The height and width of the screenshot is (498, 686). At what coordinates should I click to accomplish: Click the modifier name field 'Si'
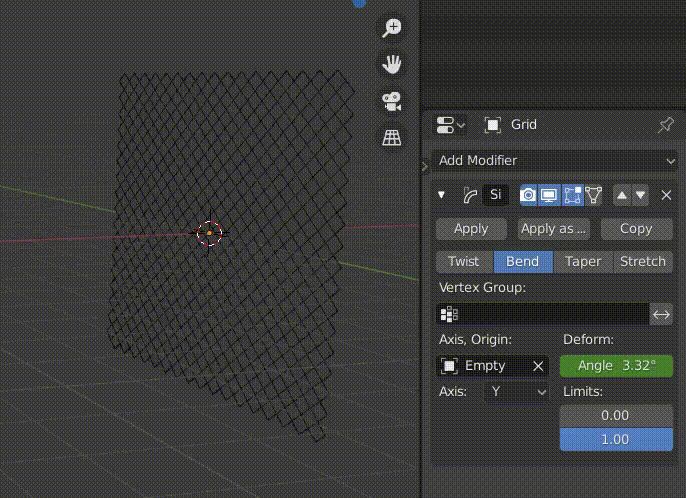tap(495, 195)
